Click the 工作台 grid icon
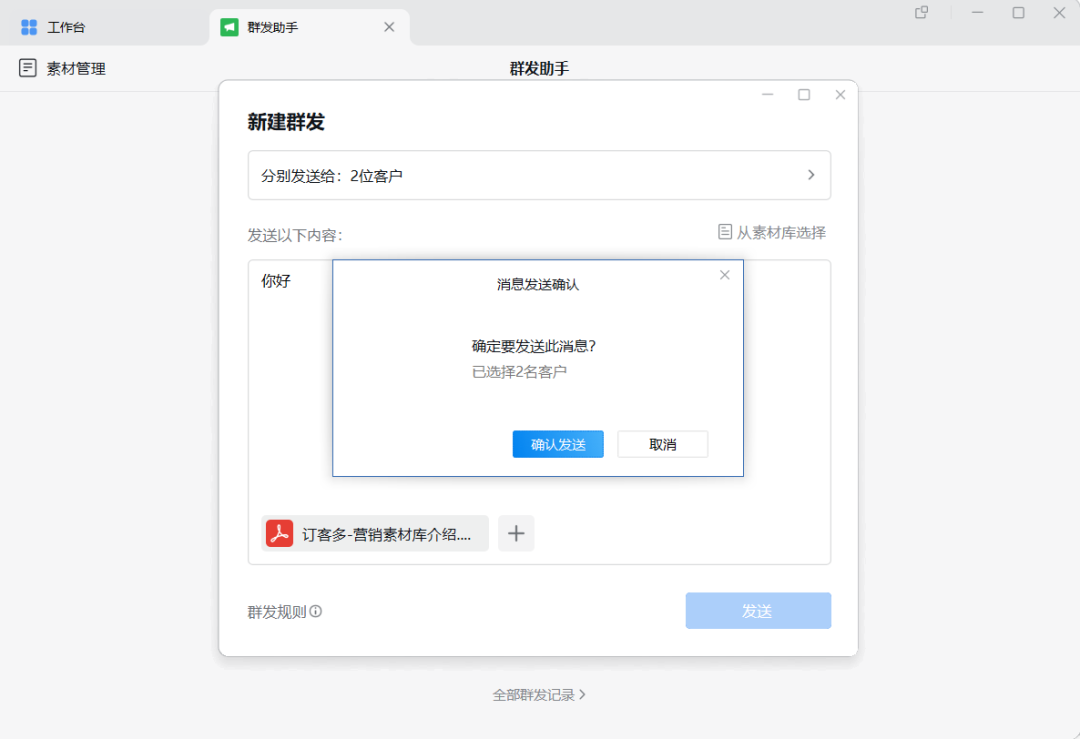Screen dimensions: 1080x739 tap(29, 28)
